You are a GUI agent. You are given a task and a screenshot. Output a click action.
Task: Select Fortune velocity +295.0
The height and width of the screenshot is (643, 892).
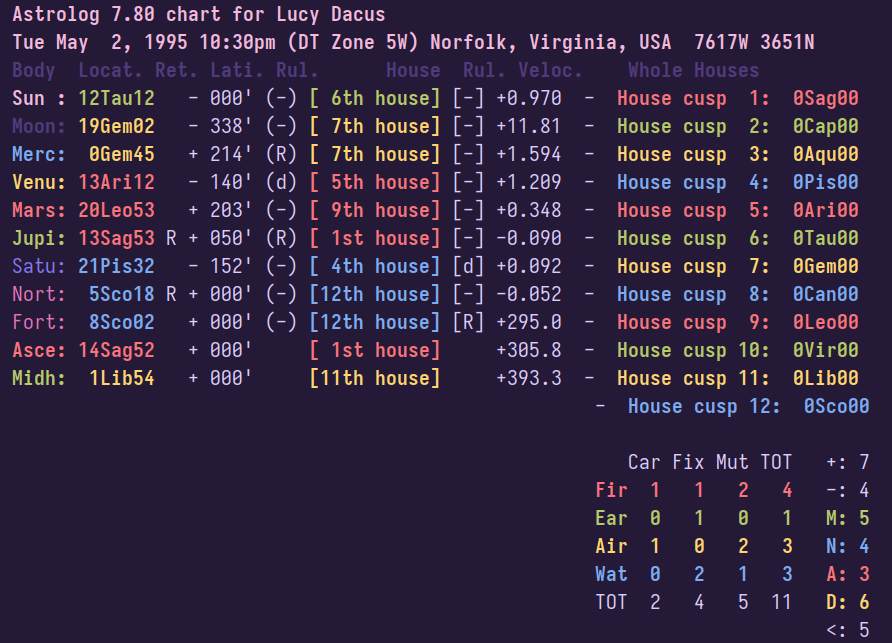pos(528,323)
